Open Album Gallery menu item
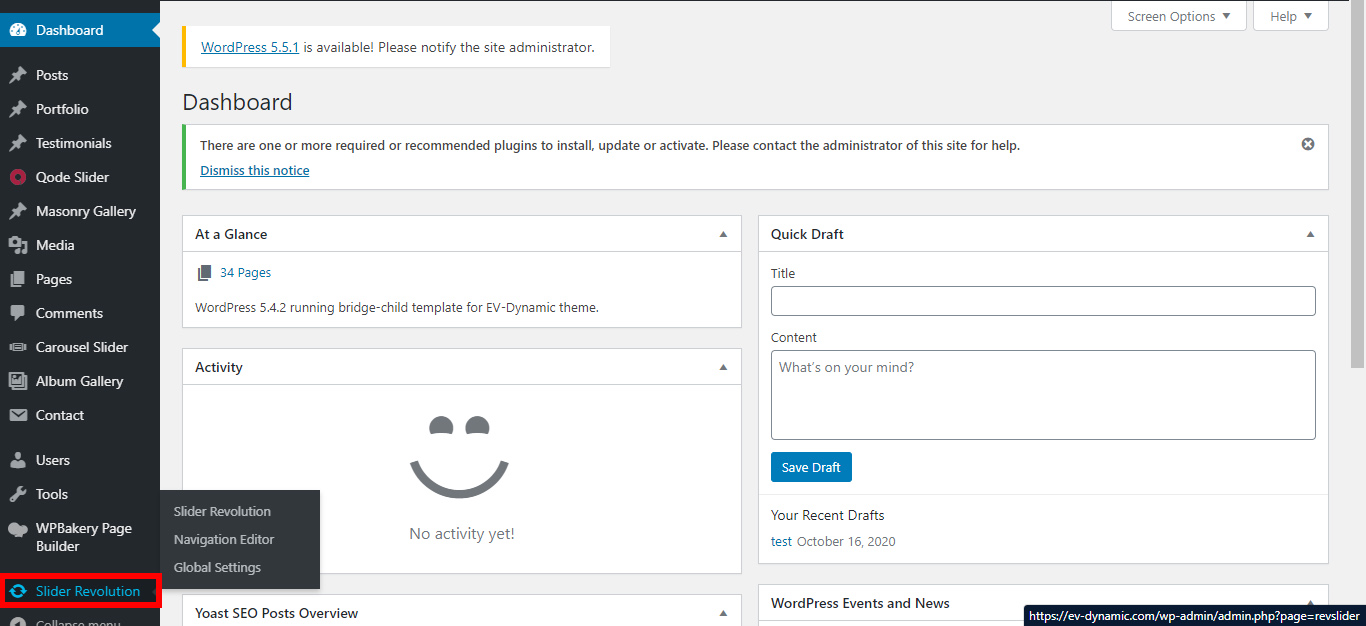 [80, 381]
